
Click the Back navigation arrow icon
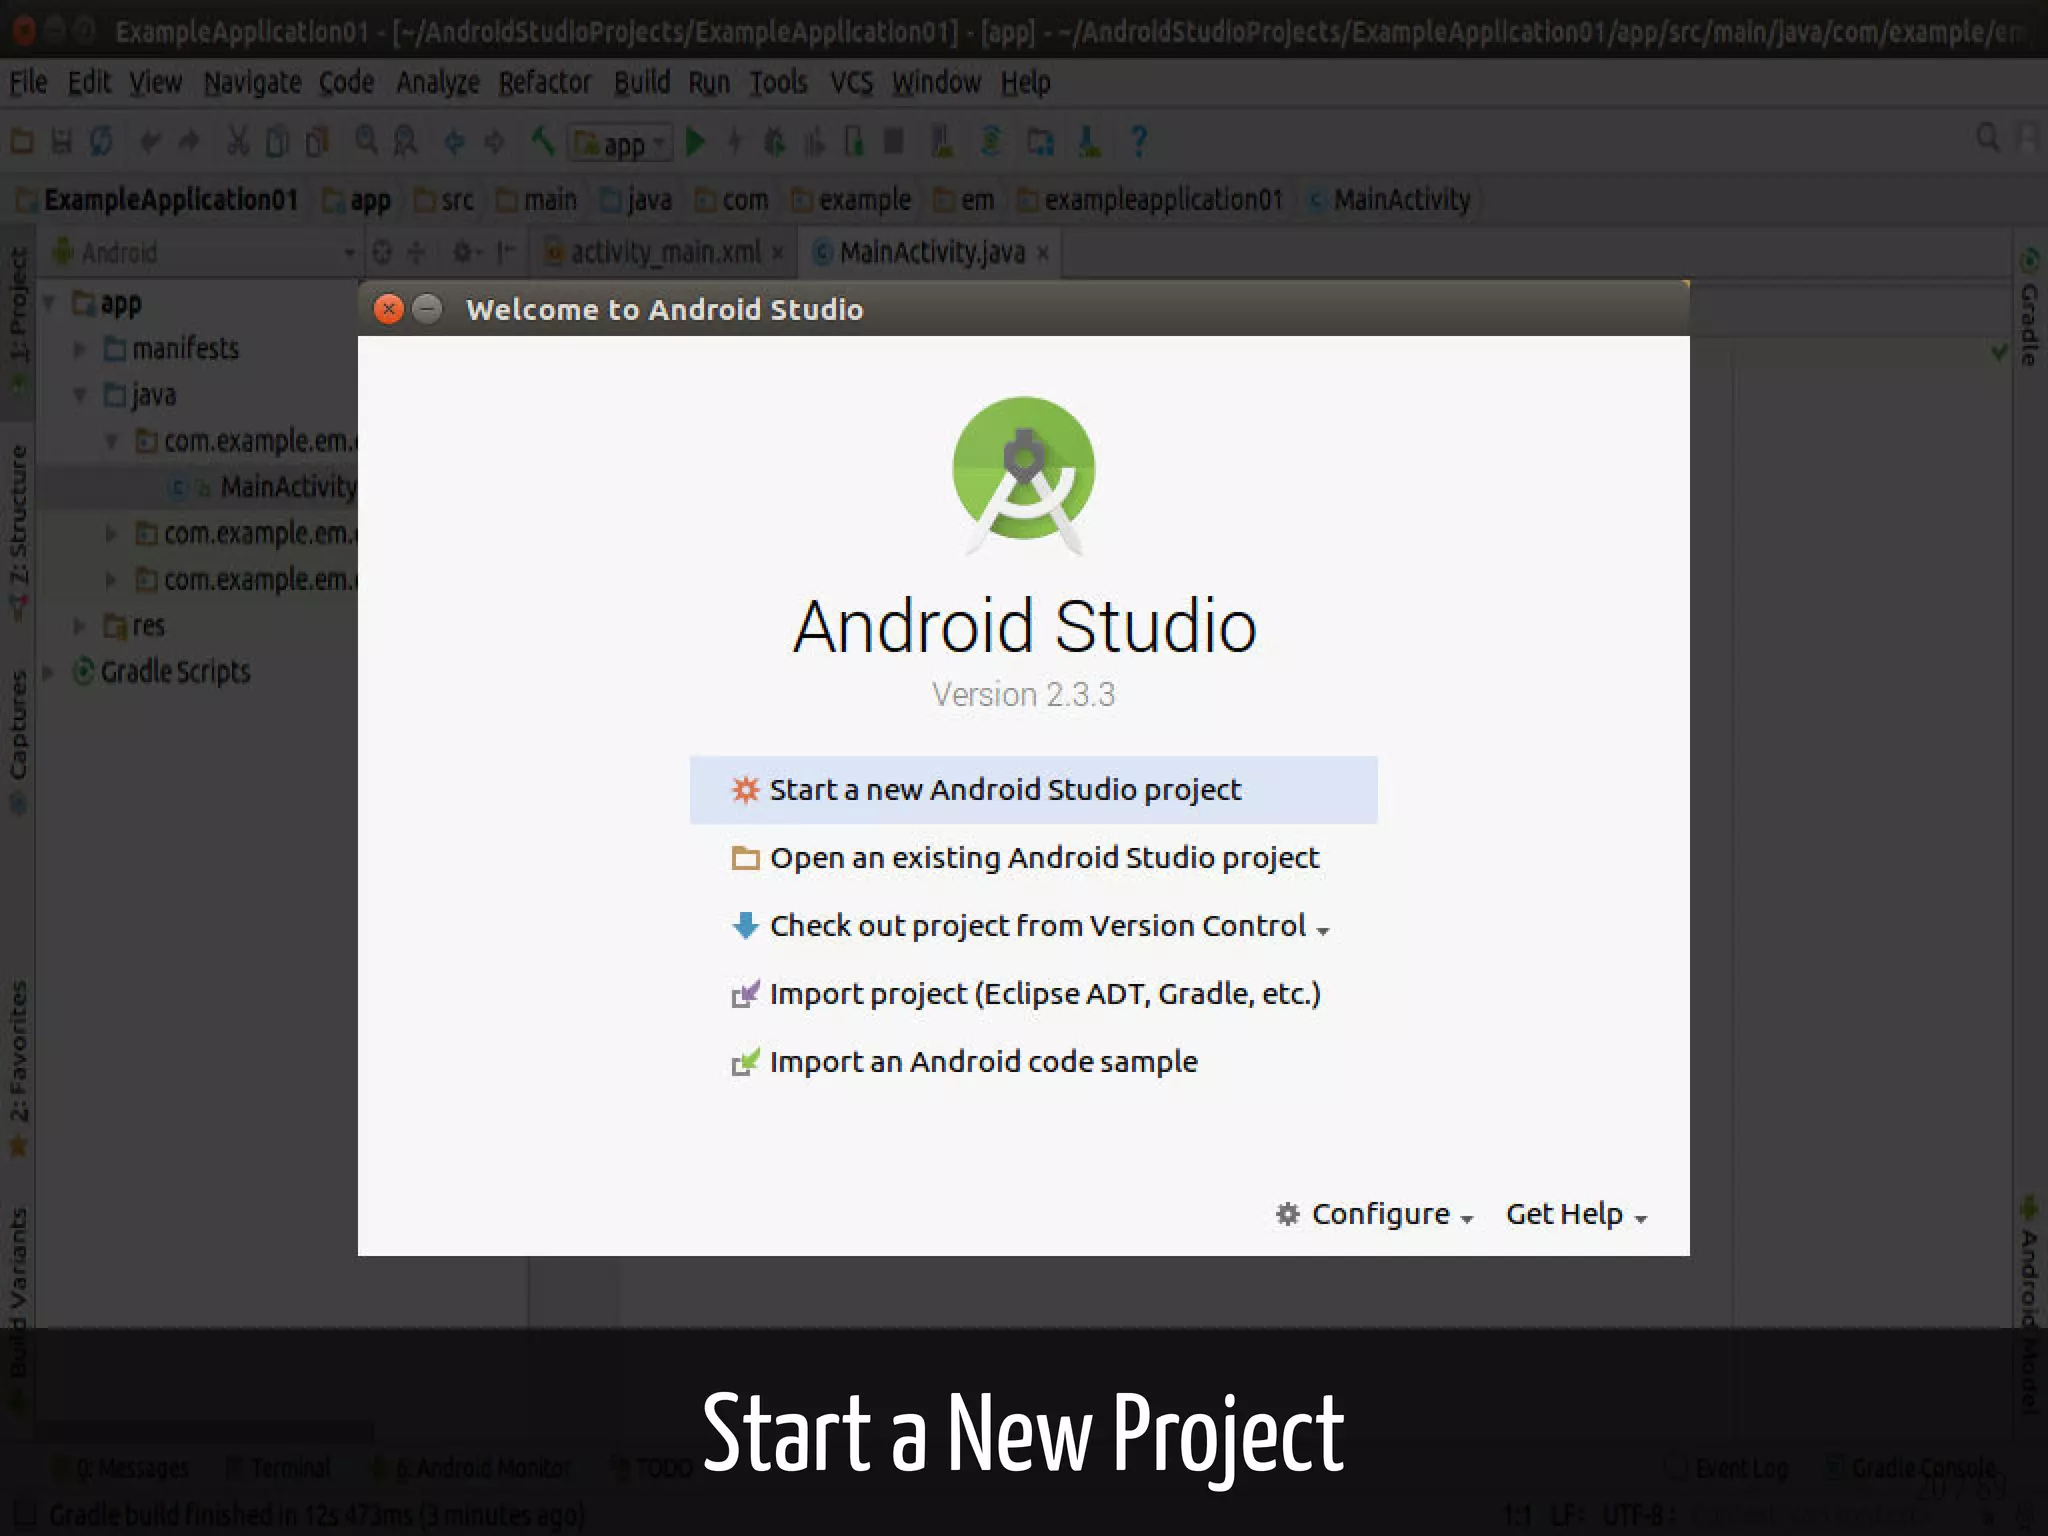[x=454, y=141]
